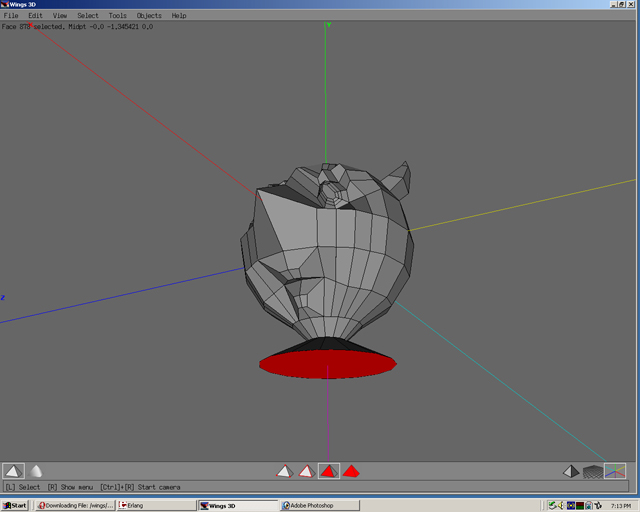This screenshot has height=512, width=640.
Task: Click the Windows Start button
Action: tap(15, 505)
